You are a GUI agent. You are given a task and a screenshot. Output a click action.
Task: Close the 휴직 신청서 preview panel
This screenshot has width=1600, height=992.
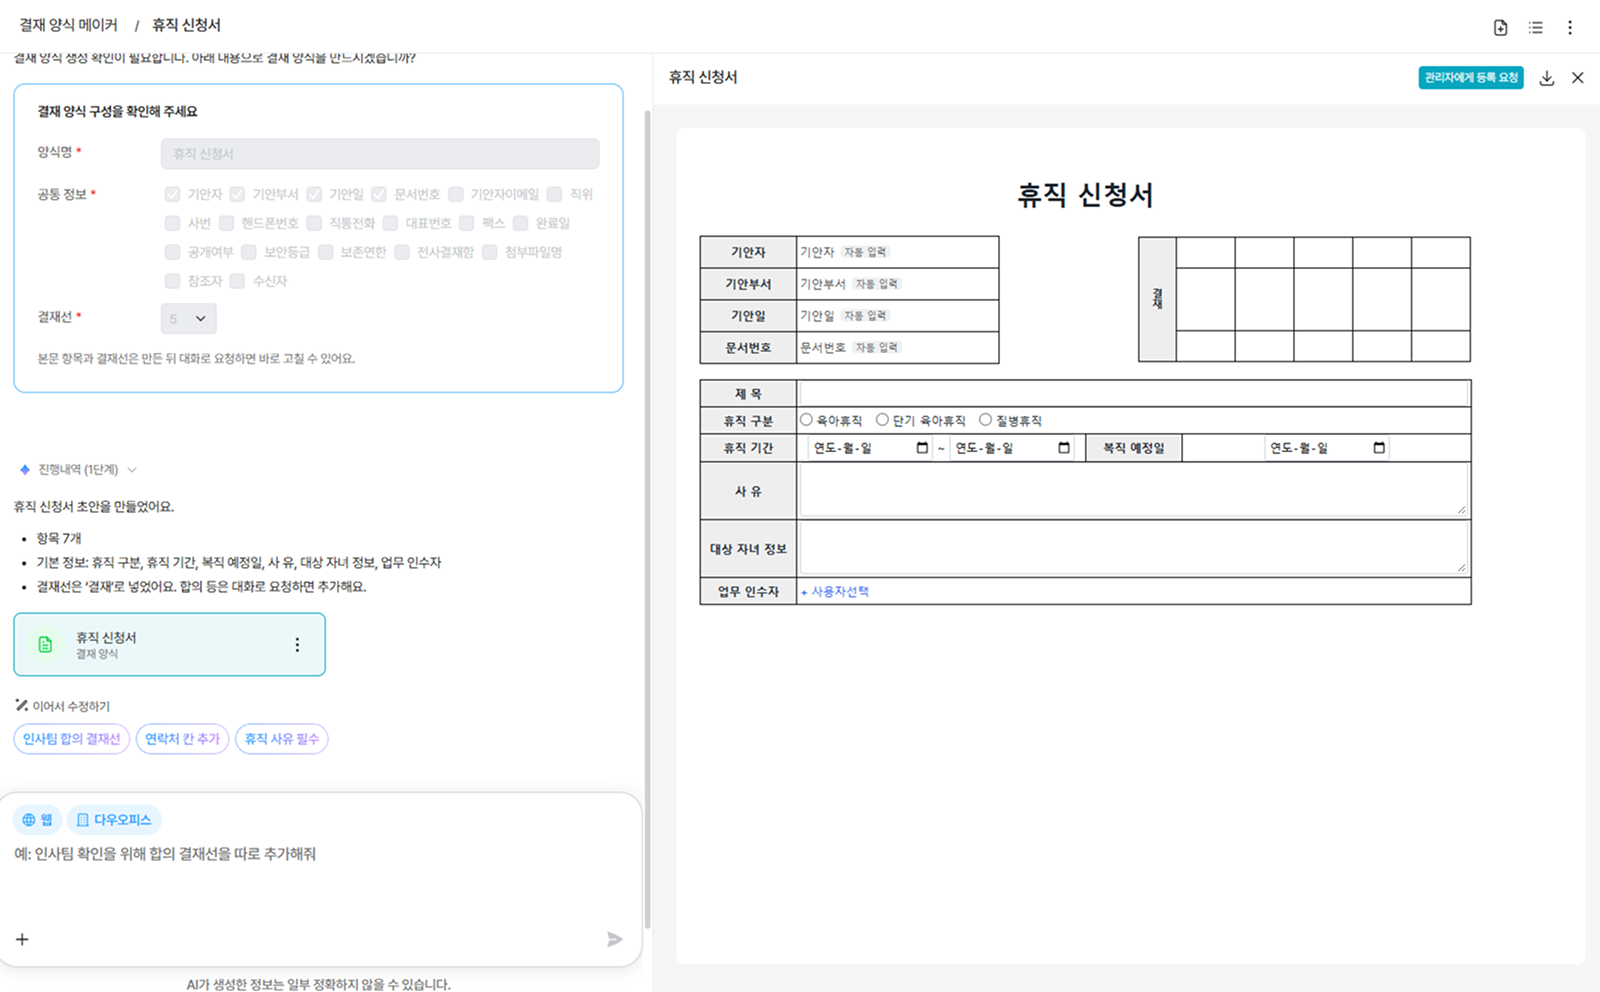1578,78
